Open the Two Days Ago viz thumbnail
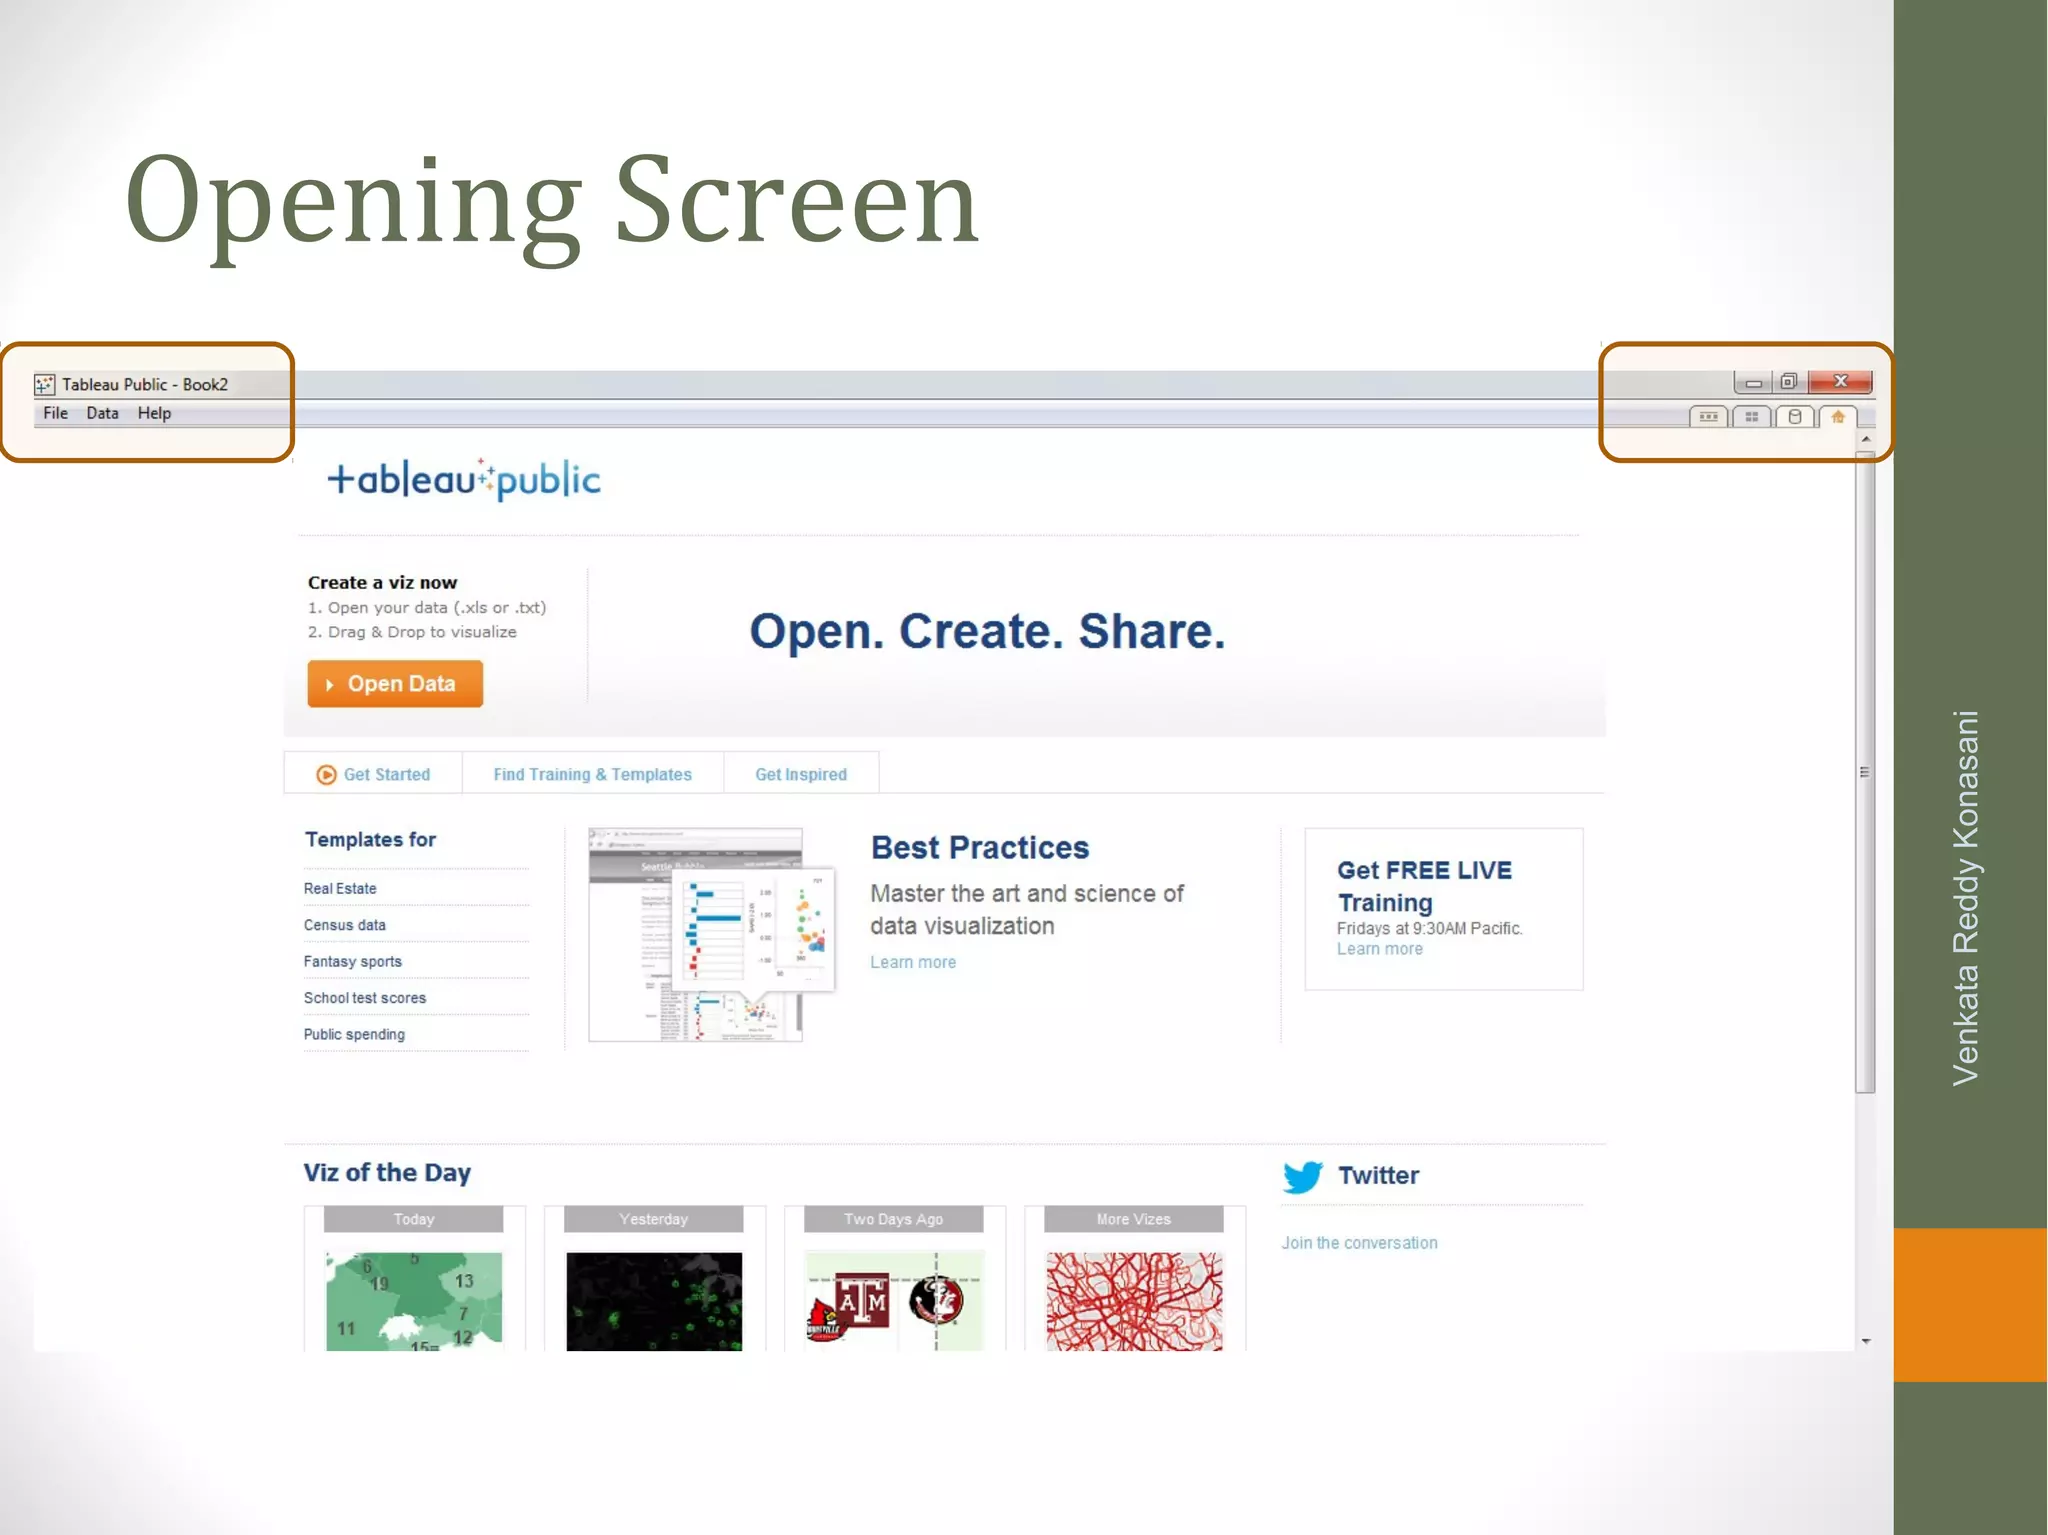Image resolution: width=2048 pixels, height=1535 pixels. [x=894, y=1301]
